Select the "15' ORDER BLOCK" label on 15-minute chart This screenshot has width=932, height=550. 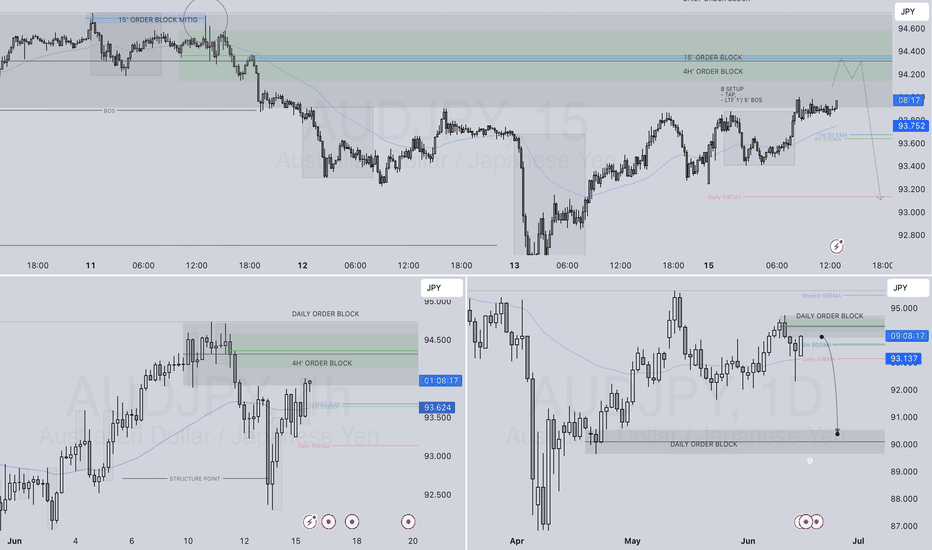pyautogui.click(x=713, y=58)
